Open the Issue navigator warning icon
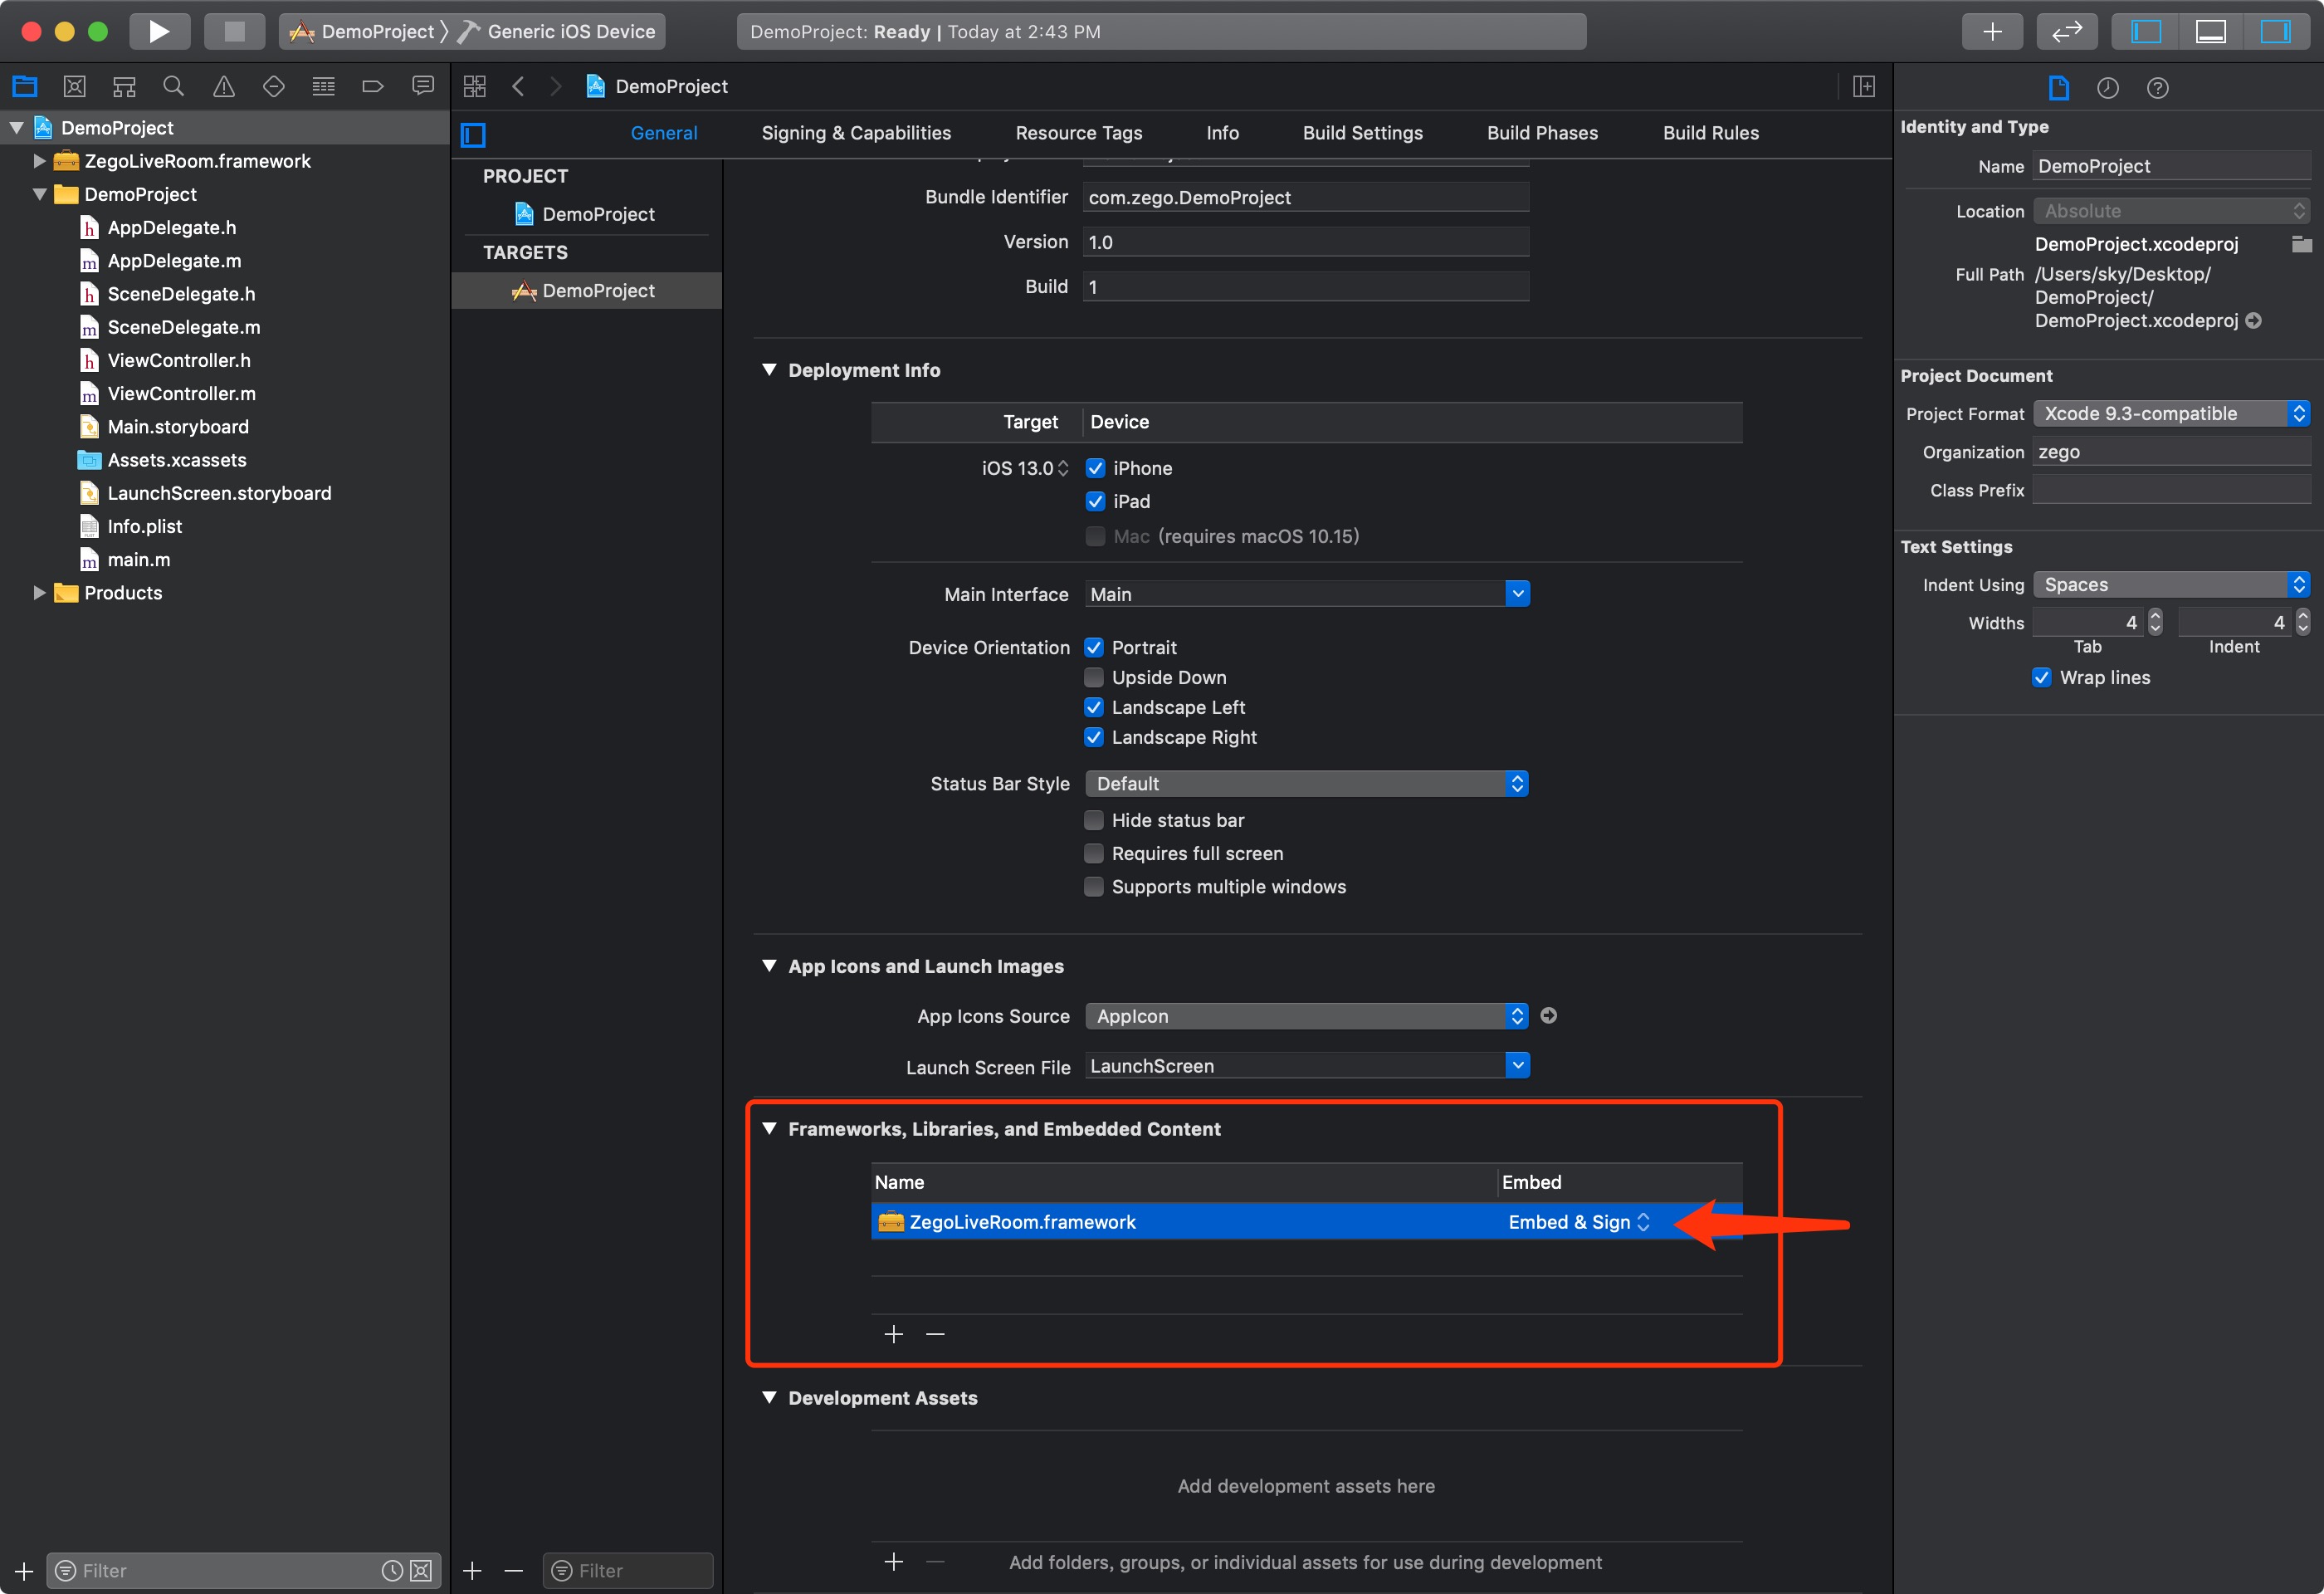The width and height of the screenshot is (2324, 1594). click(224, 86)
